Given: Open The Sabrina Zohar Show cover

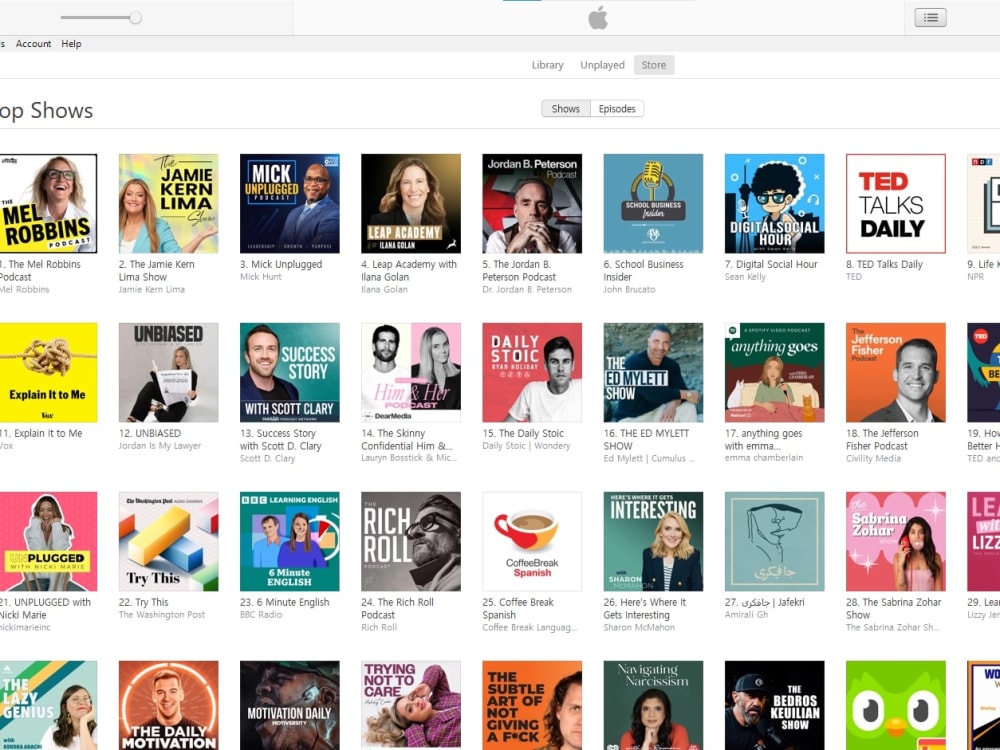Looking at the screenshot, I should (895, 541).
